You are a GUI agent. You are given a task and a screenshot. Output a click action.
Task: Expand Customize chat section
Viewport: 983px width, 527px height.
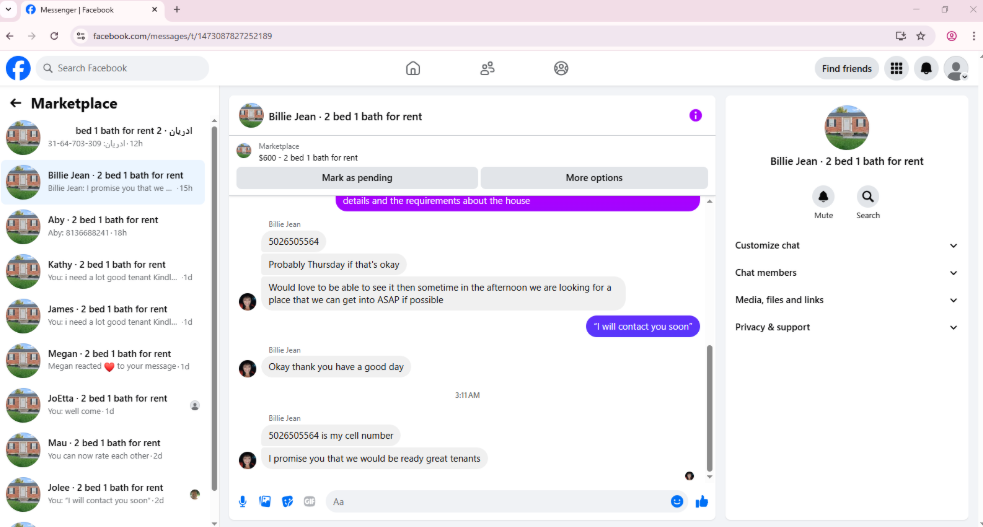(x=846, y=246)
